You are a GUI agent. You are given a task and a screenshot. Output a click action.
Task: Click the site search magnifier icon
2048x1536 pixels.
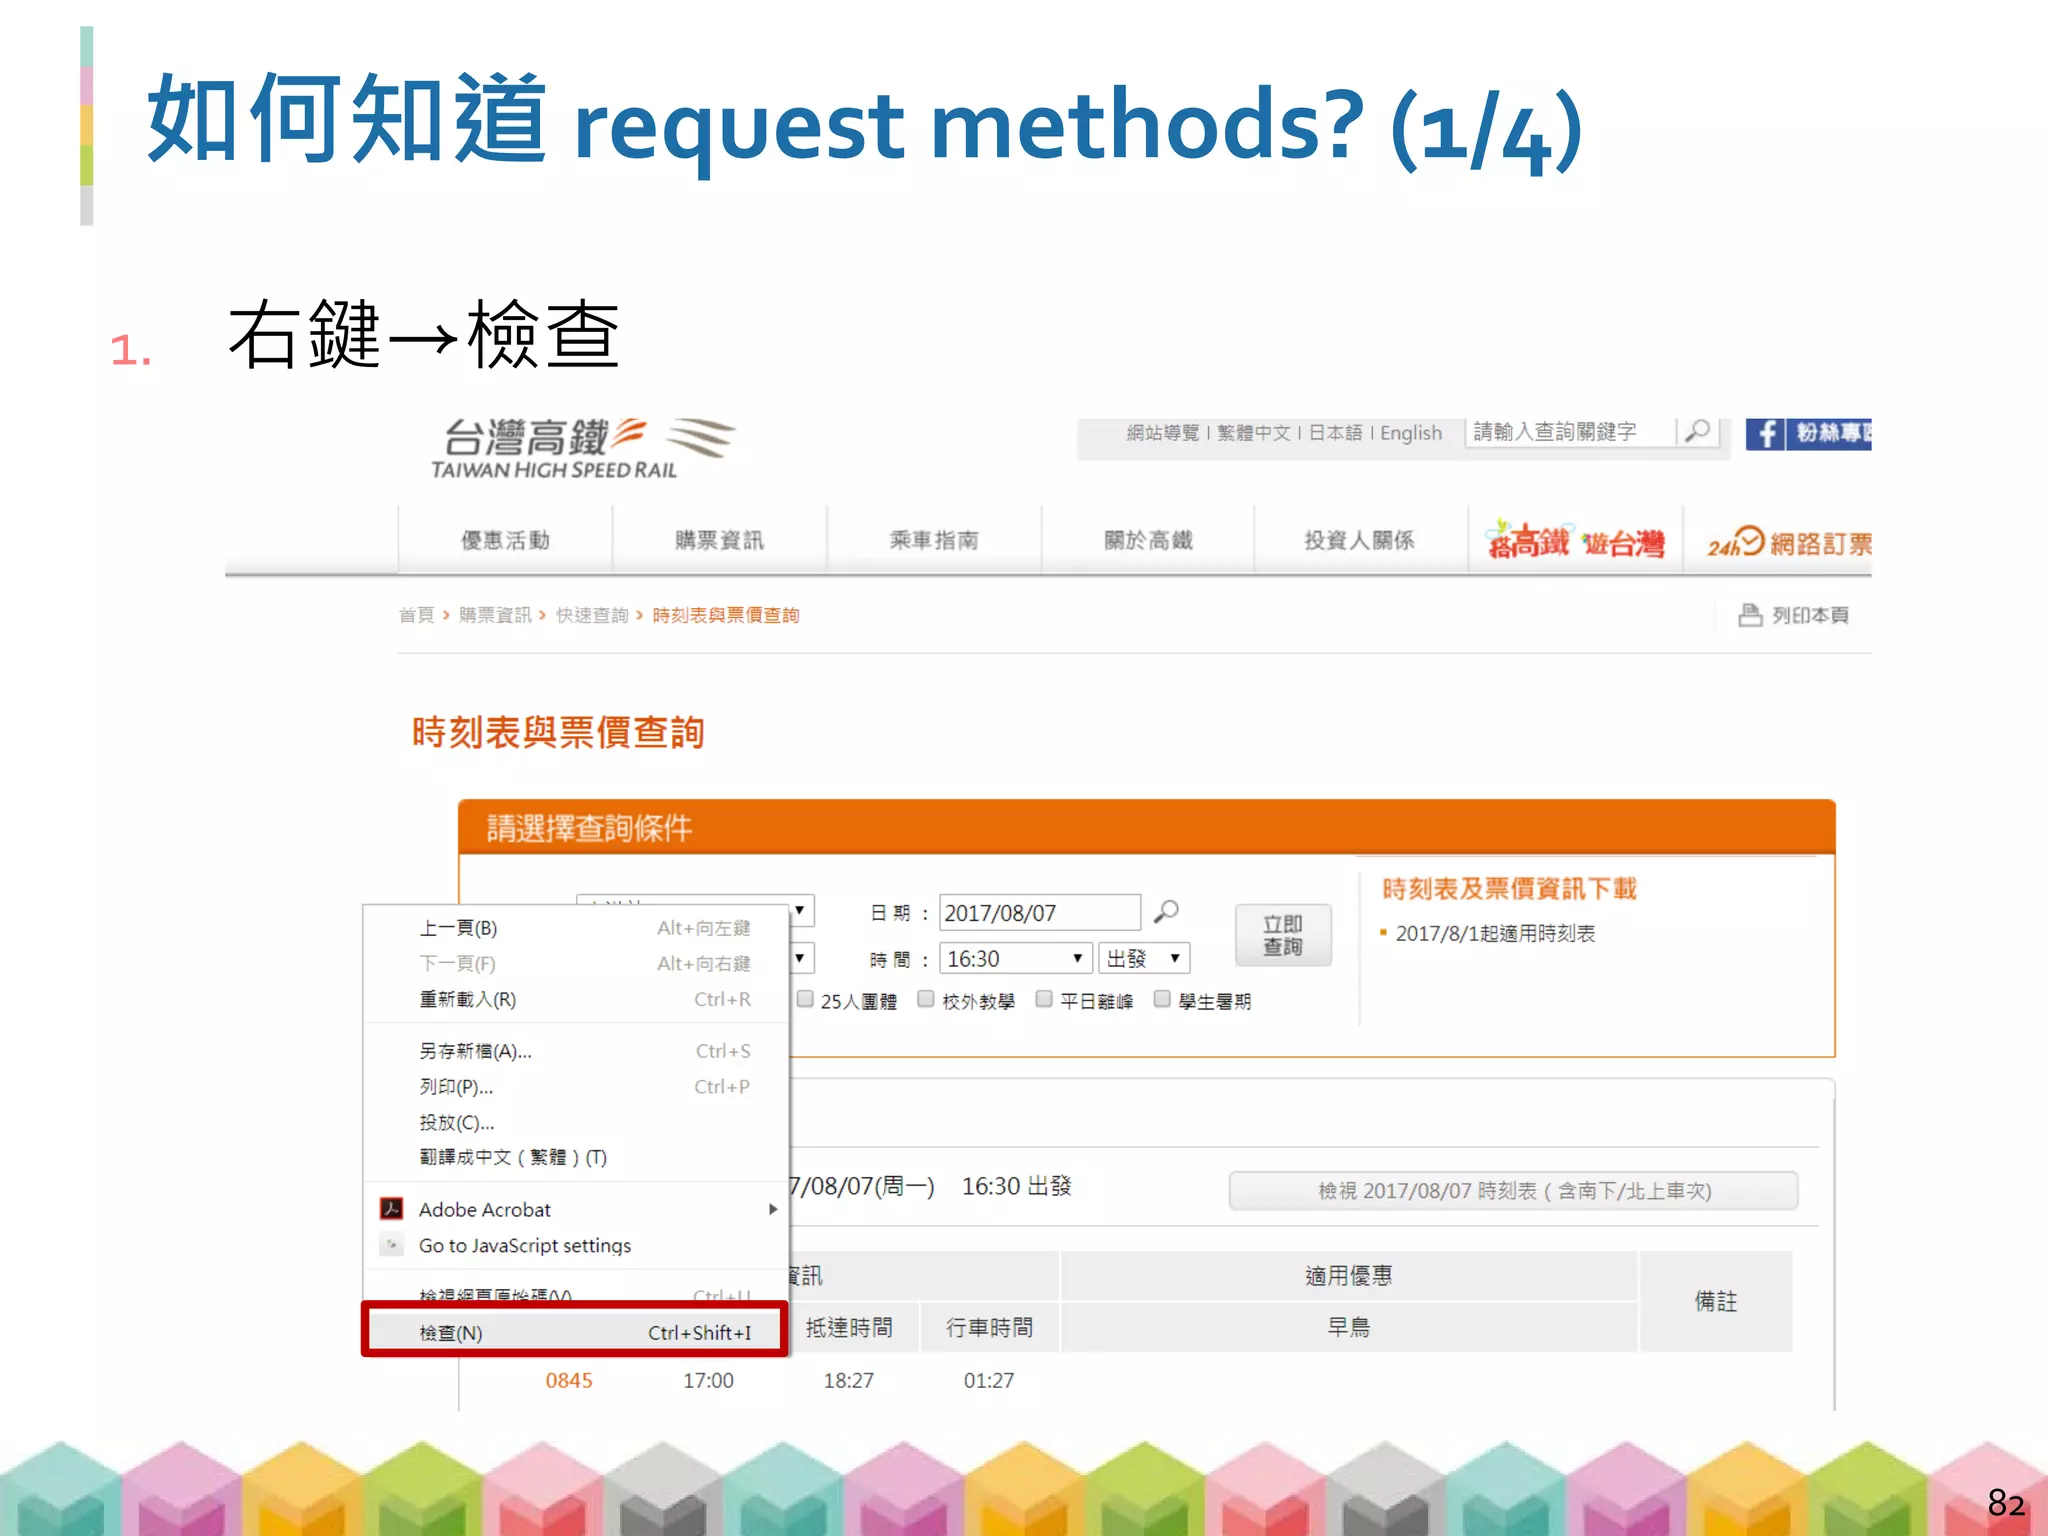pos(1697,432)
